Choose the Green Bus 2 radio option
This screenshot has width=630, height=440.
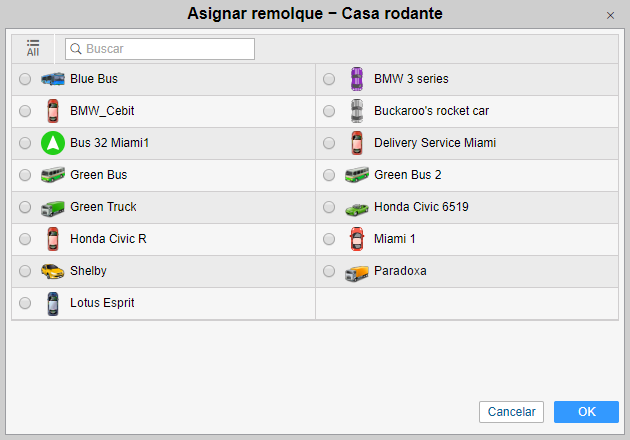coord(329,175)
